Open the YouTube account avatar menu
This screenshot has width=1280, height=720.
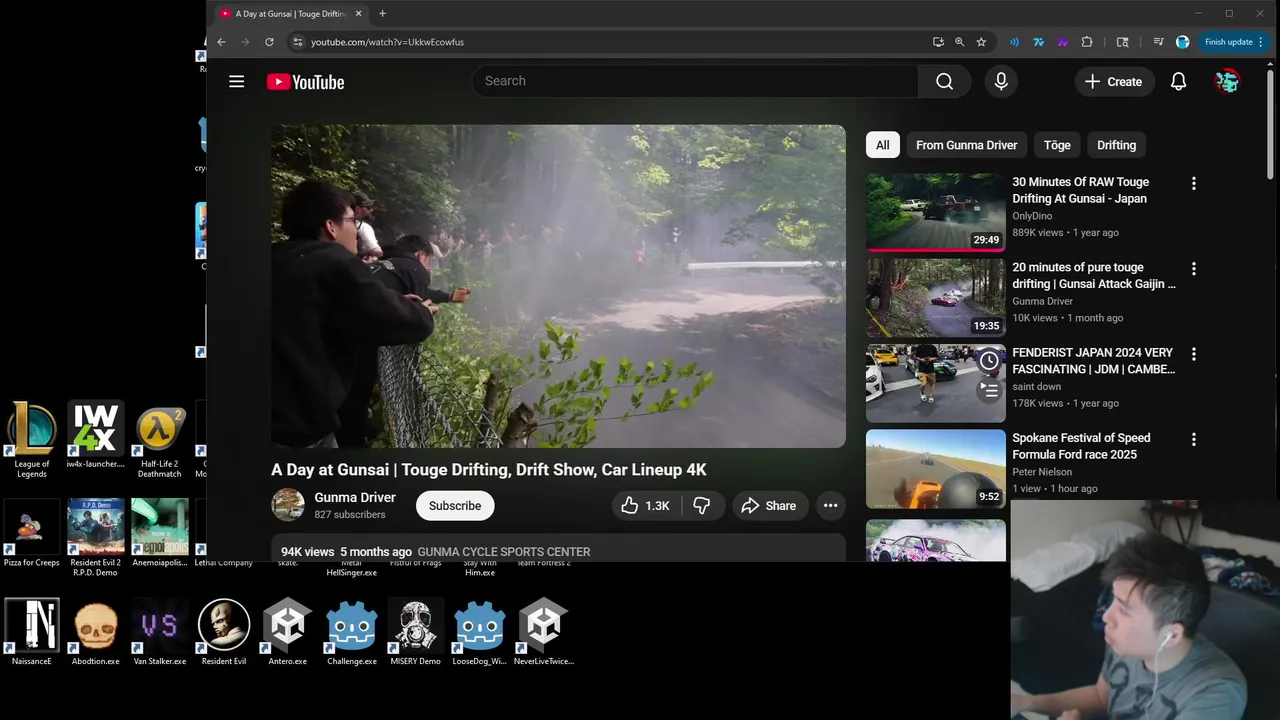click(x=1227, y=82)
